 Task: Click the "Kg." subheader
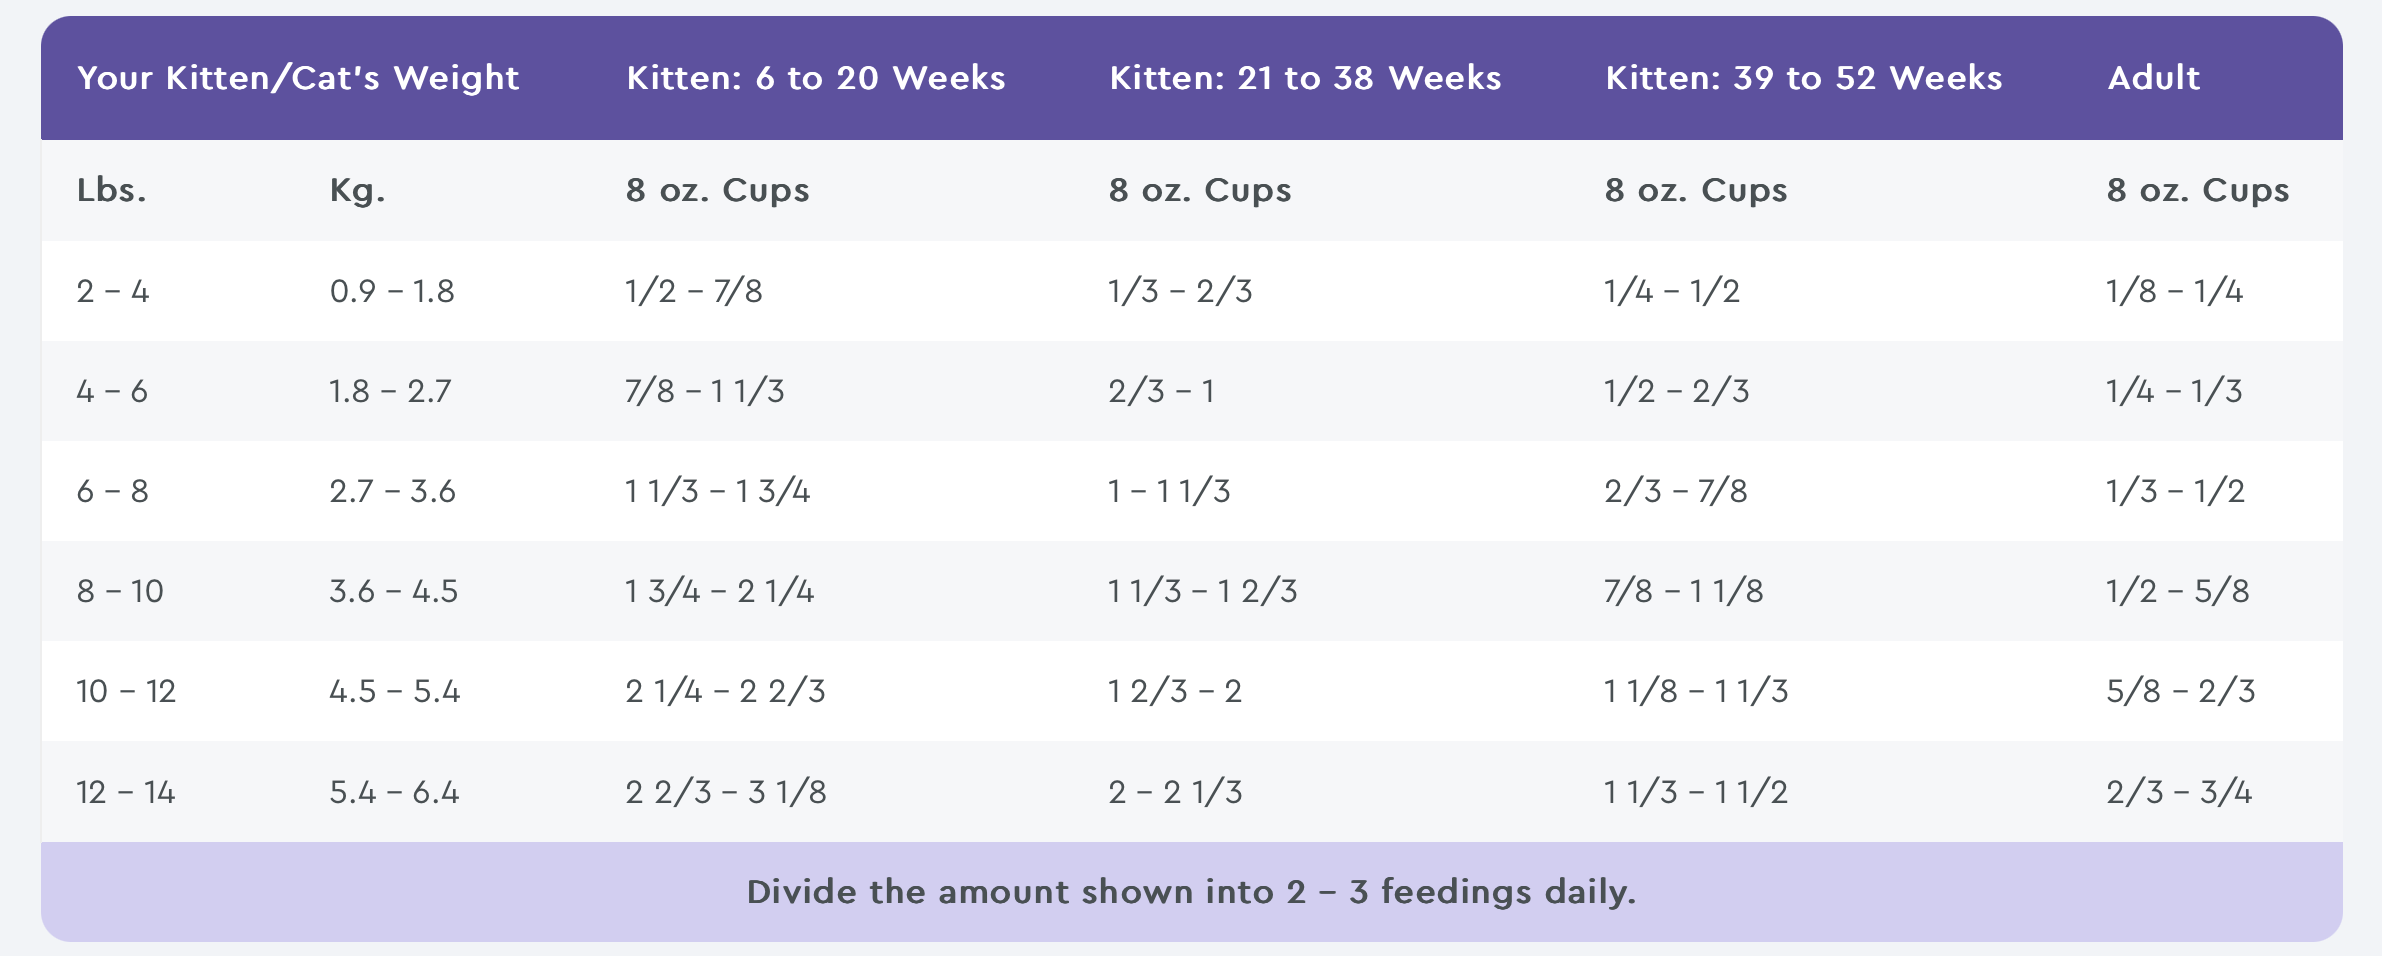point(357,190)
